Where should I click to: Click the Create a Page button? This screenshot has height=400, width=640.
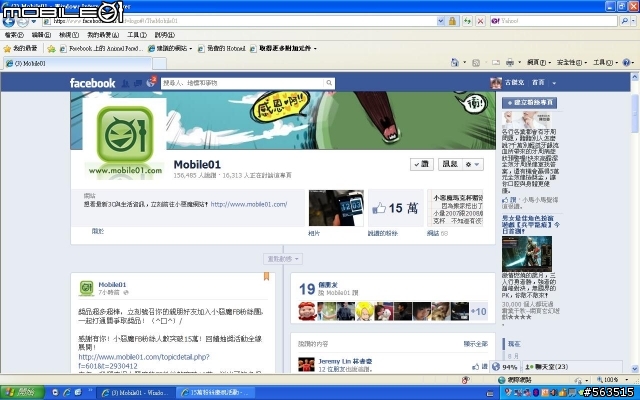coord(529,102)
